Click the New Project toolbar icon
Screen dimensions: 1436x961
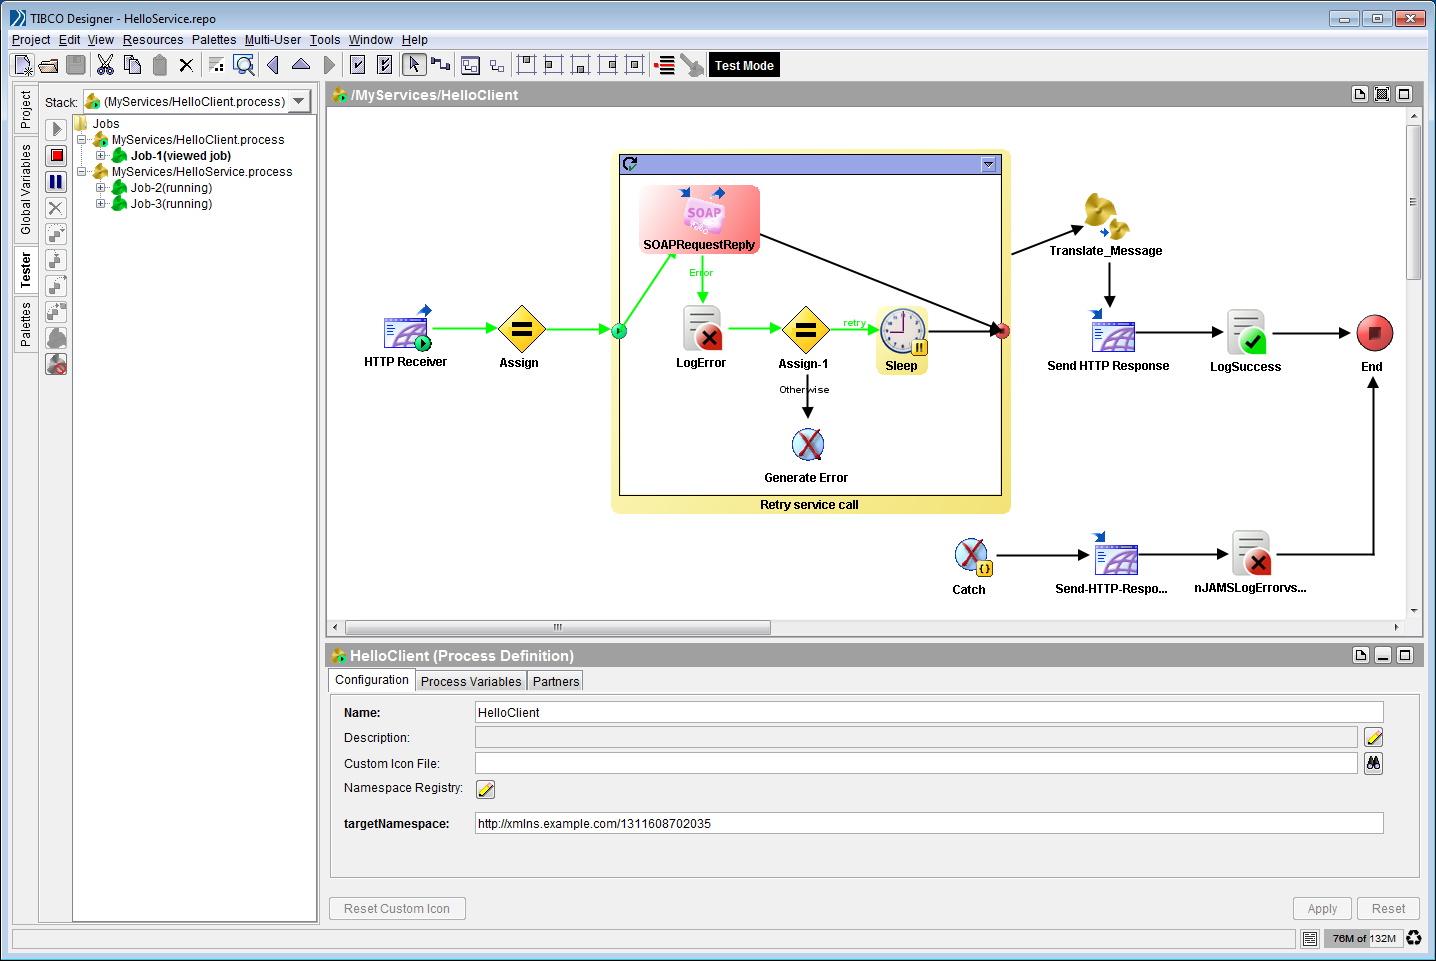pyautogui.click(x=22, y=65)
